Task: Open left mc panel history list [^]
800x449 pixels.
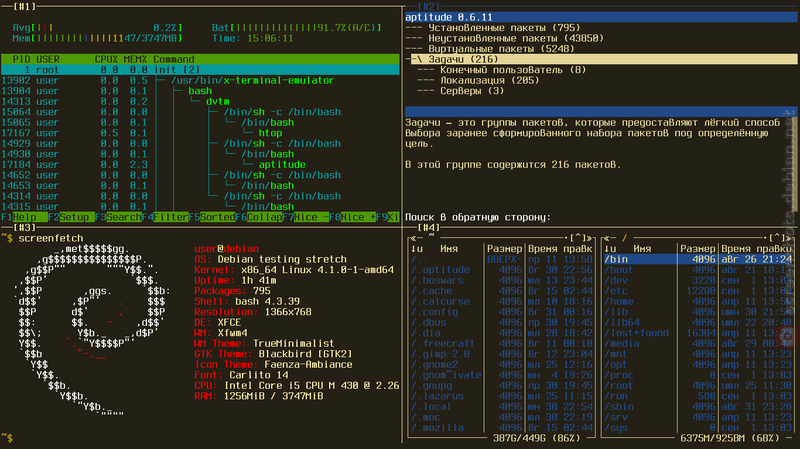Action: click(x=578, y=238)
